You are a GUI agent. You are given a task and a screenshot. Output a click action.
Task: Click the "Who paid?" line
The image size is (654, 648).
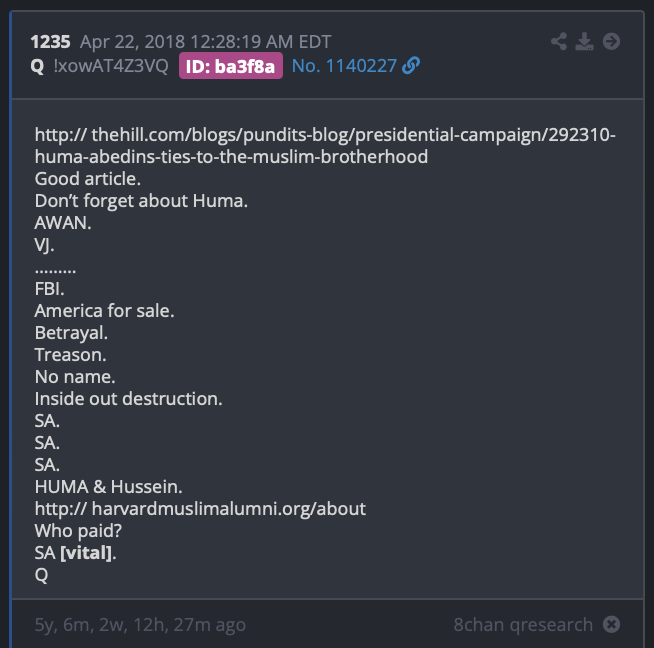78,531
